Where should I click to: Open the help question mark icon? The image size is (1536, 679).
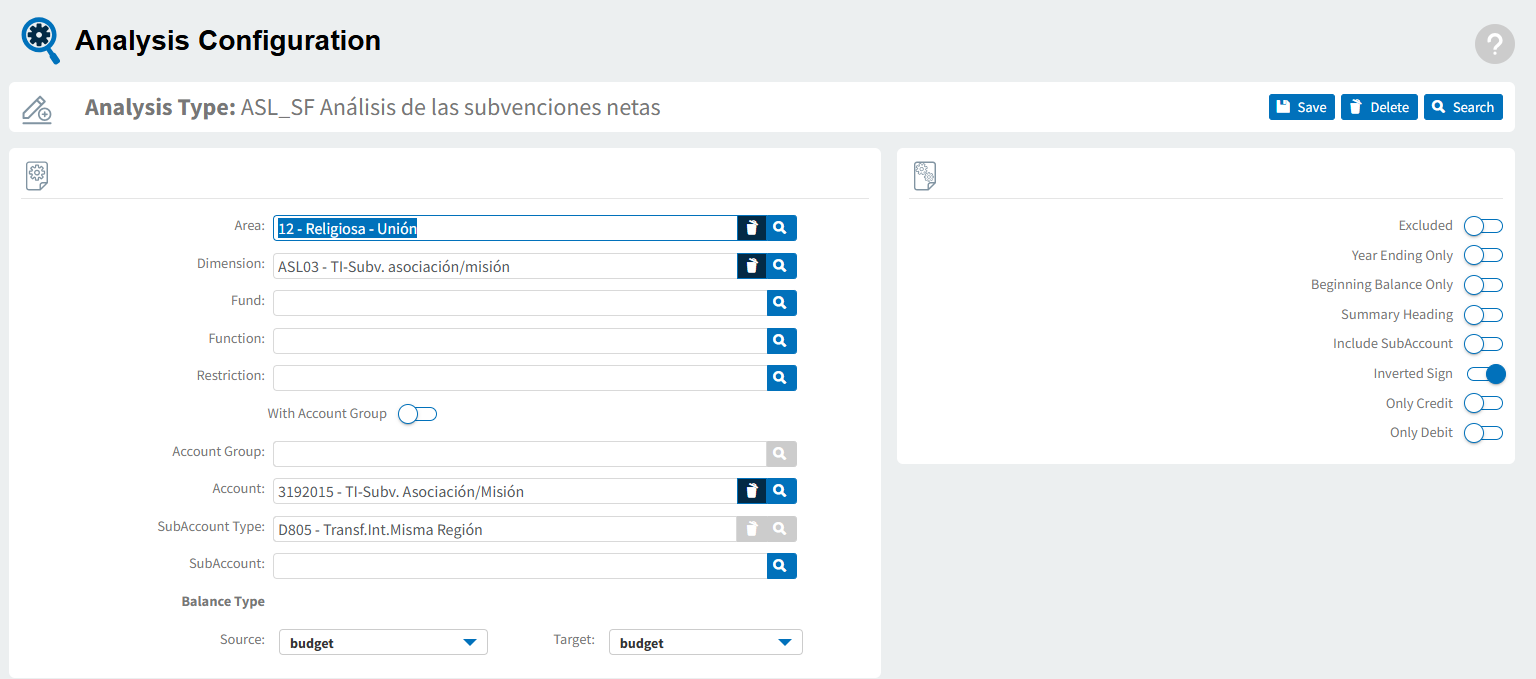pos(1494,44)
